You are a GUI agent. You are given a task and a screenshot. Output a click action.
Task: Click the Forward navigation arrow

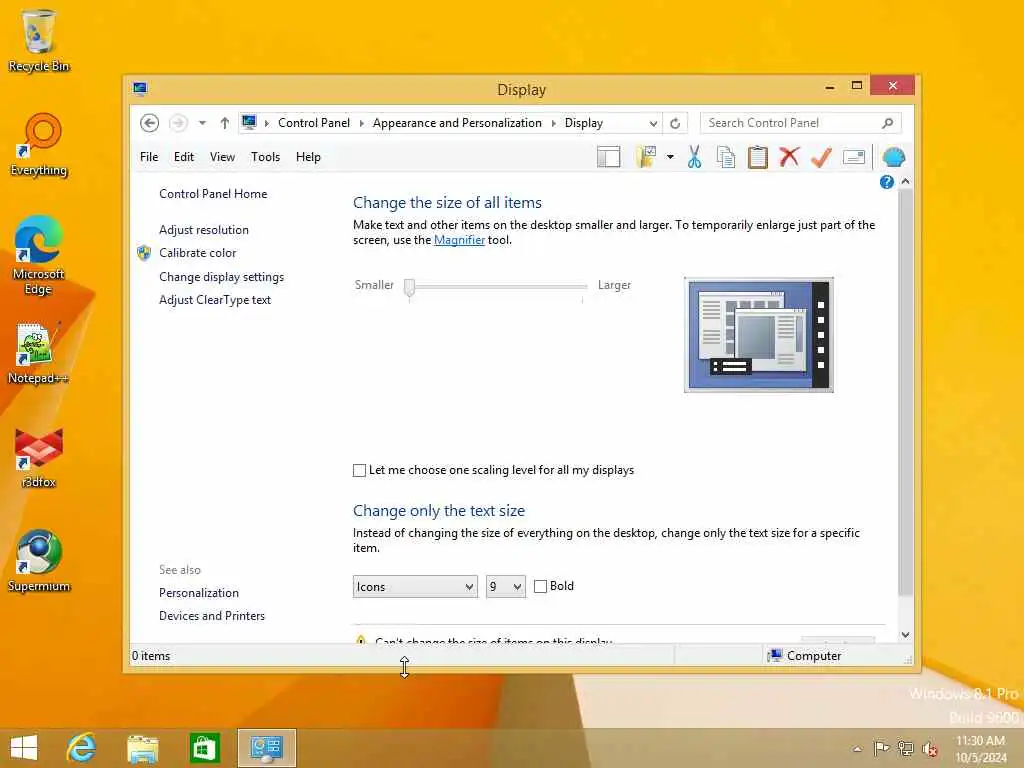pyautogui.click(x=178, y=123)
